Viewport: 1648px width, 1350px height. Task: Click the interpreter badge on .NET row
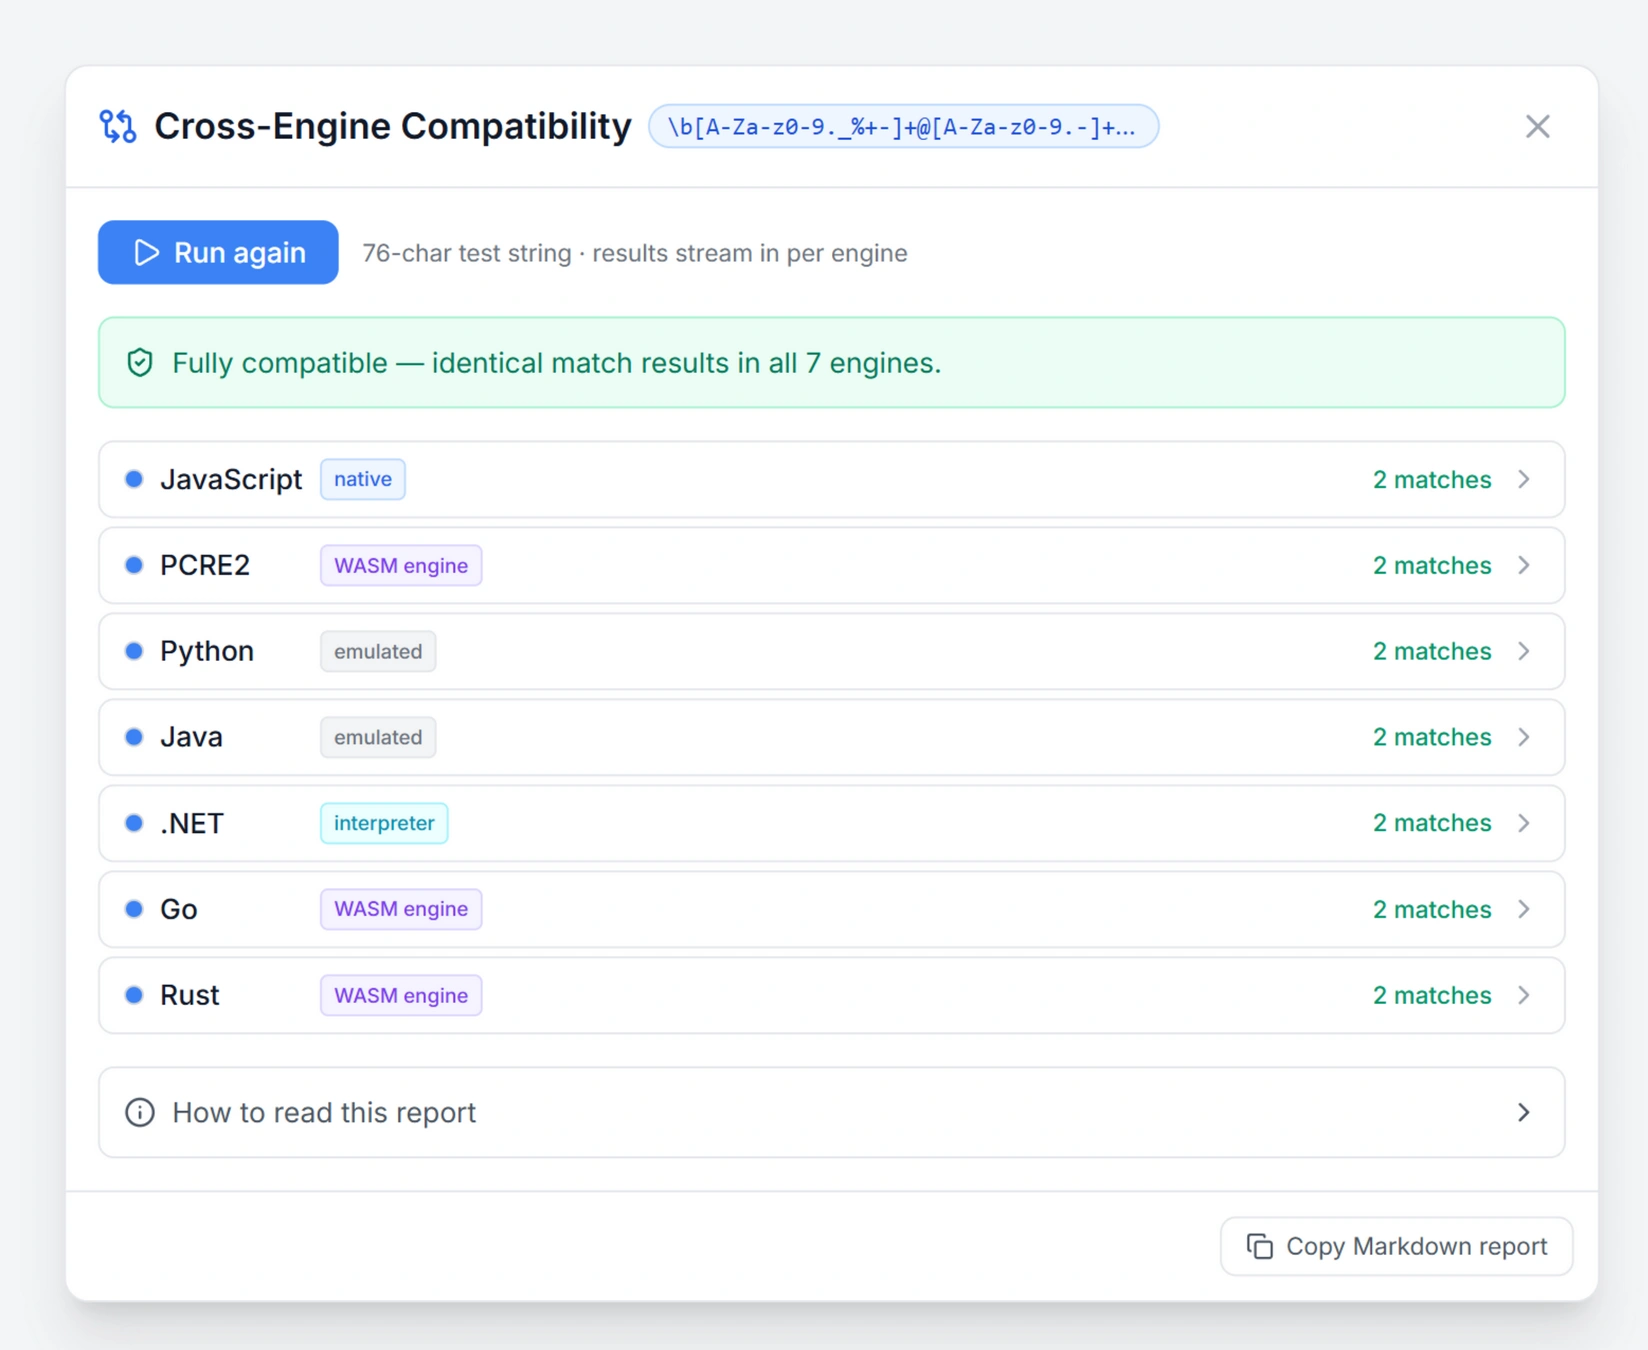coord(384,823)
